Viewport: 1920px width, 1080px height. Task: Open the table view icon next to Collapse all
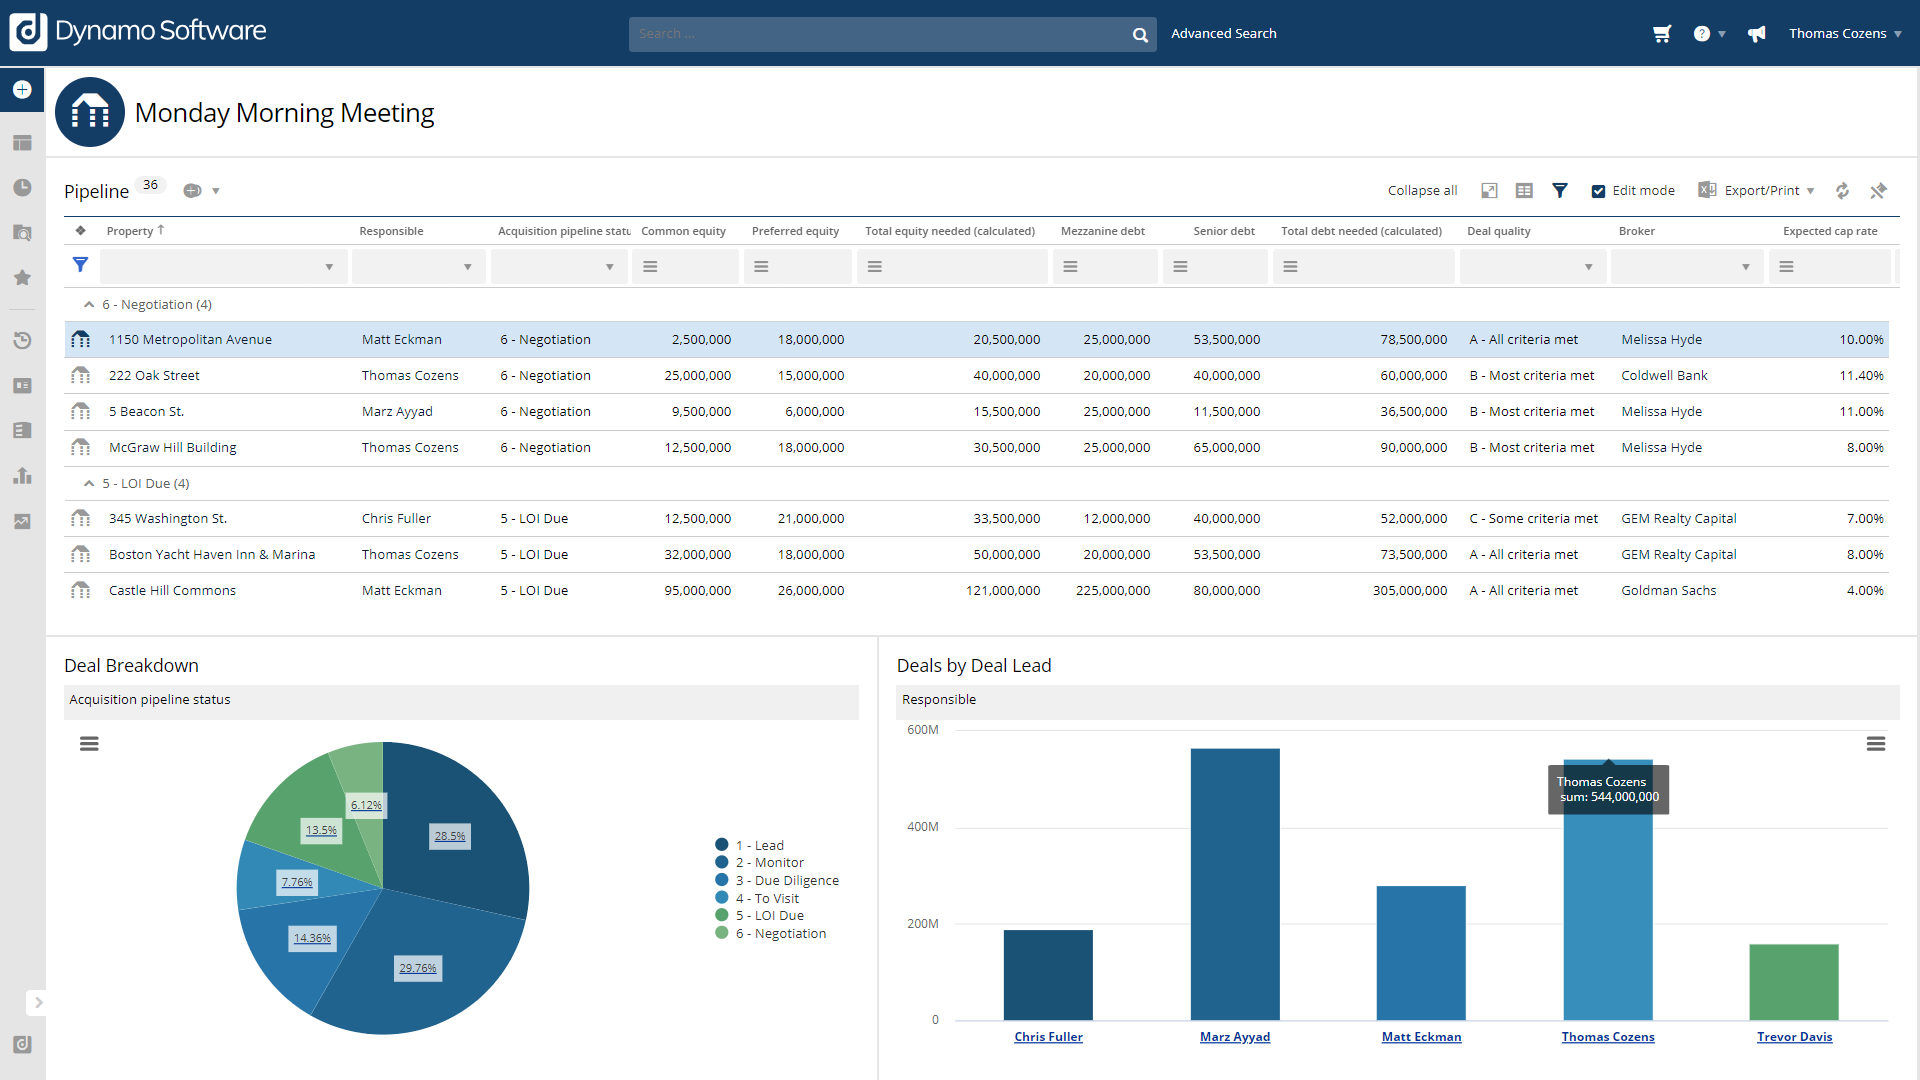pyautogui.click(x=1524, y=190)
